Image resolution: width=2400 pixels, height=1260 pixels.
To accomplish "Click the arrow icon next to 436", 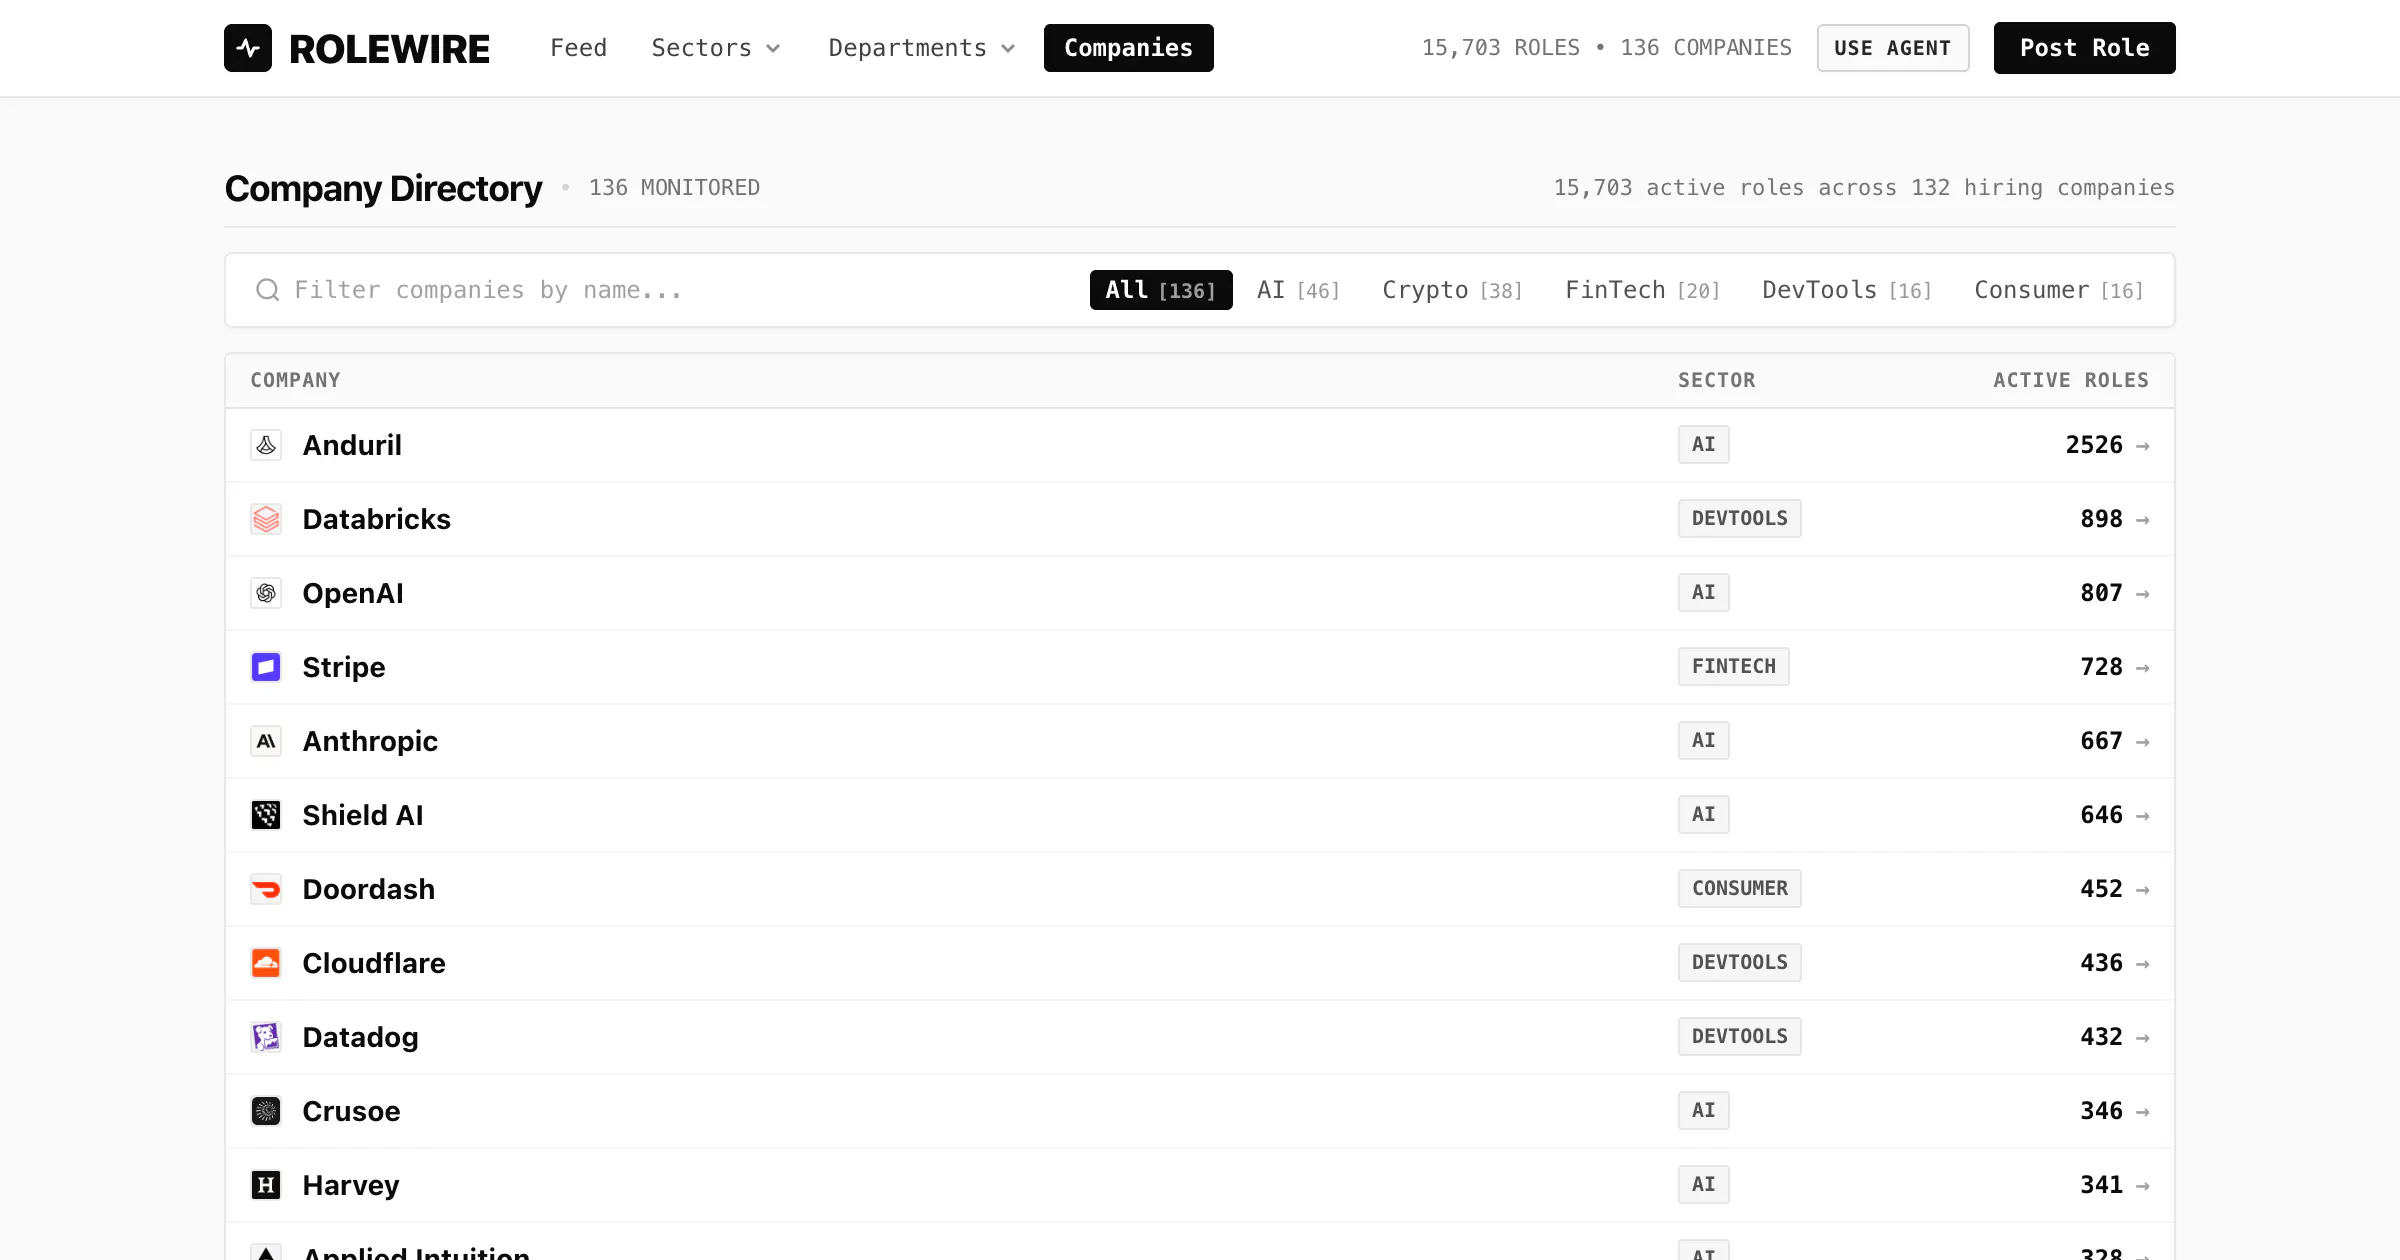I will [x=2142, y=964].
